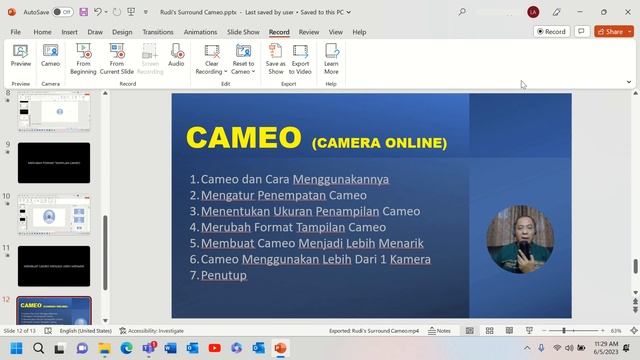Click English (United States) language indicator
640x360 pixels.
pyautogui.click(x=86, y=331)
